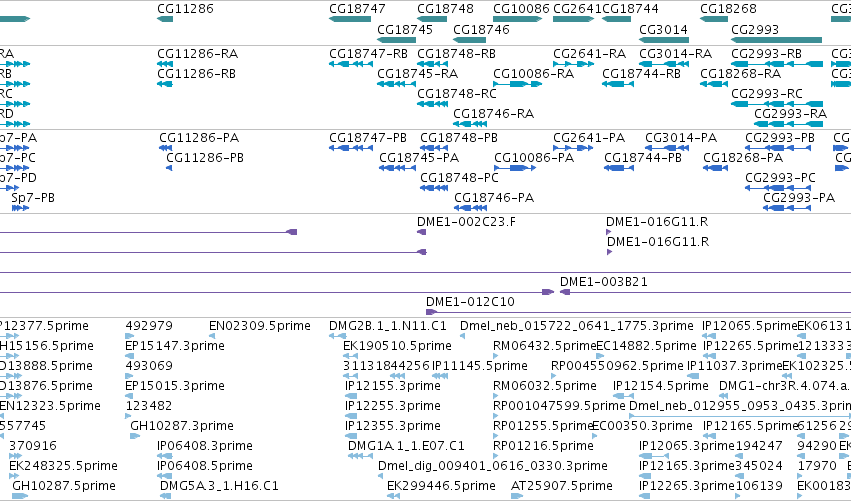This screenshot has height=501, width=851.
Task: Select the DME1-012C10 clone label
Action: click(x=470, y=302)
